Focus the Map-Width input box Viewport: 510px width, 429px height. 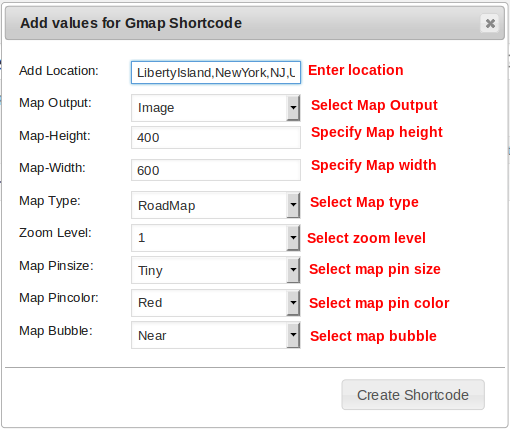216,170
